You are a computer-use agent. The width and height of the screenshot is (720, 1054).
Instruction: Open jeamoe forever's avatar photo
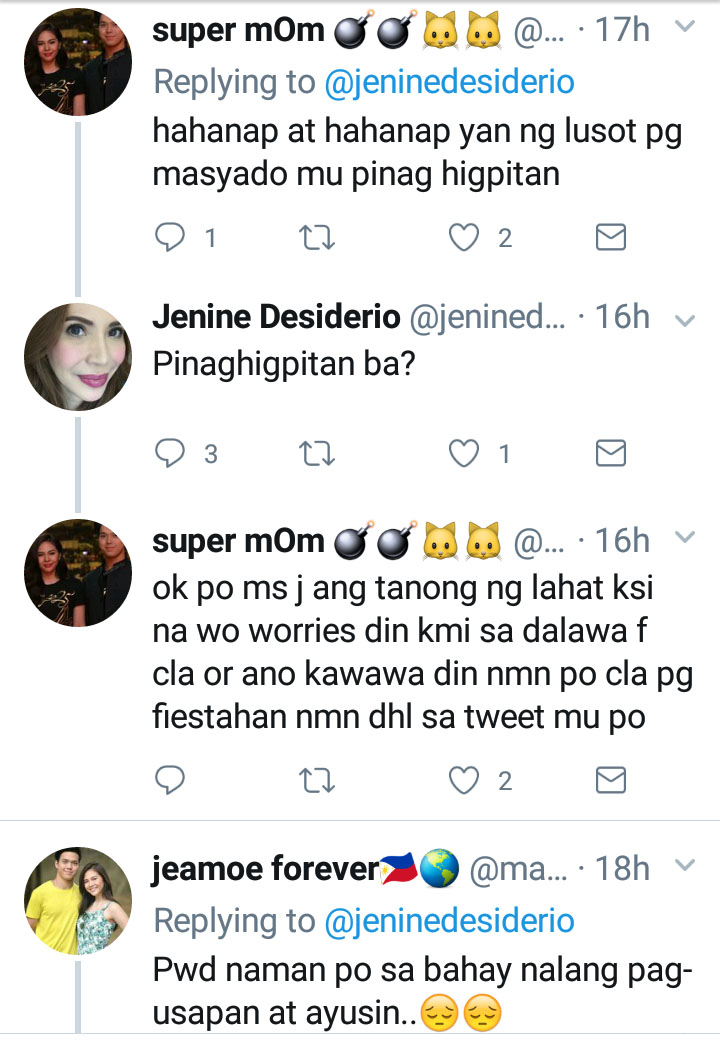[x=78, y=900]
